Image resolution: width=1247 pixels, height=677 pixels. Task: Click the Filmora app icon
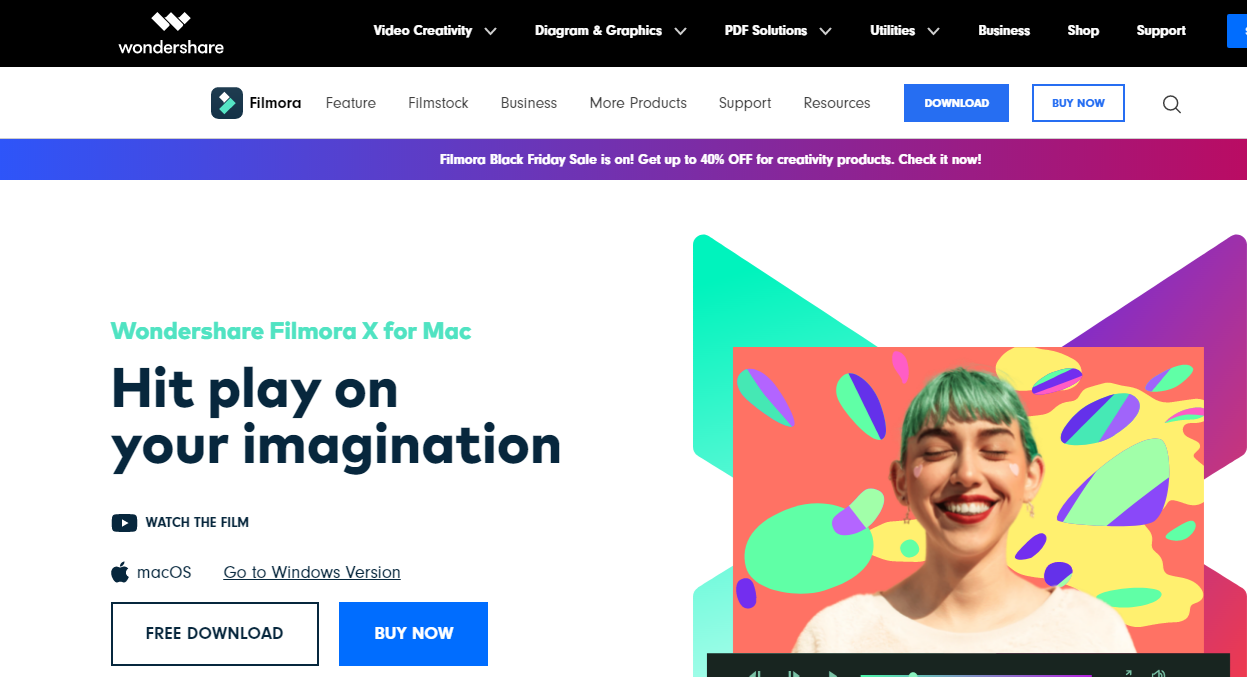(x=227, y=103)
